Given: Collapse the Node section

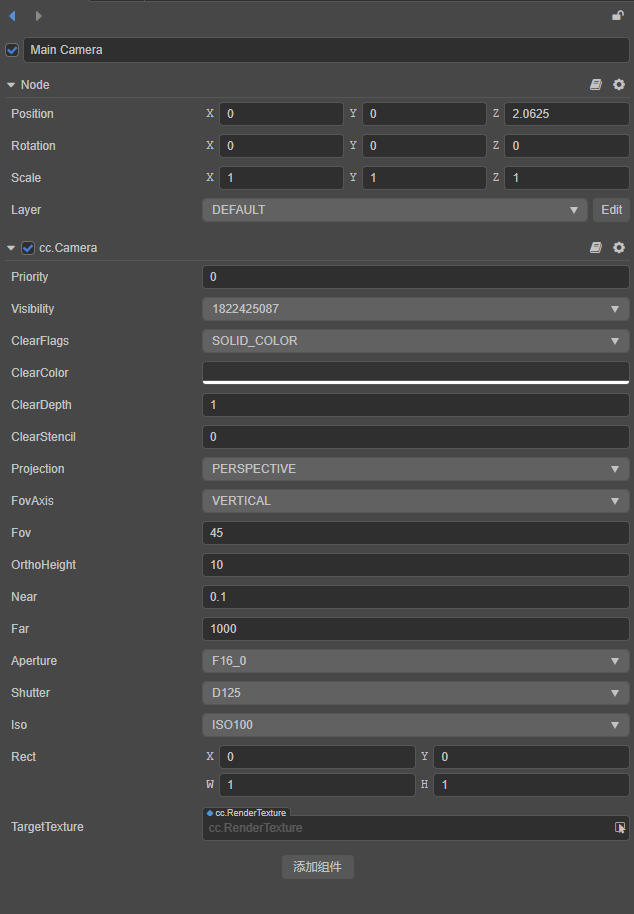Looking at the screenshot, I should 11,85.
